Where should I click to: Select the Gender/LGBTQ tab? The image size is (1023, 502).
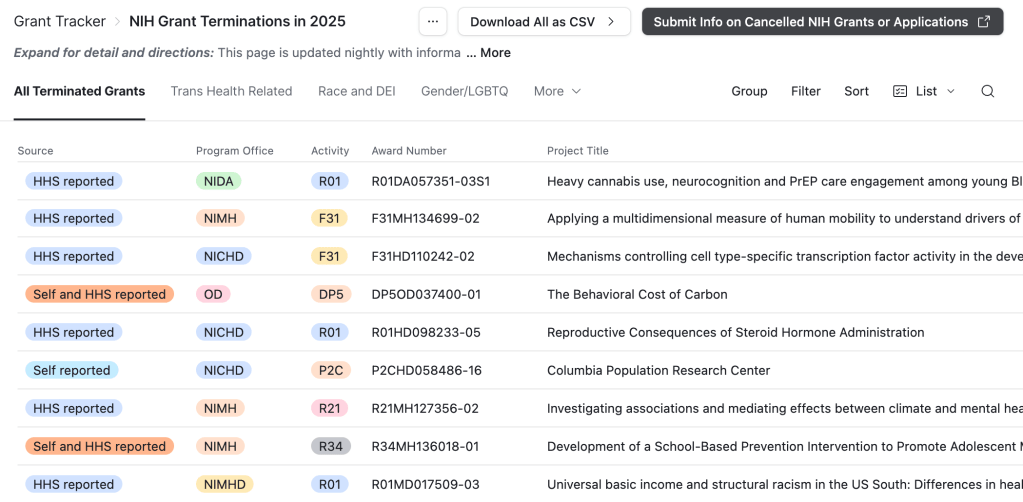pyautogui.click(x=464, y=91)
